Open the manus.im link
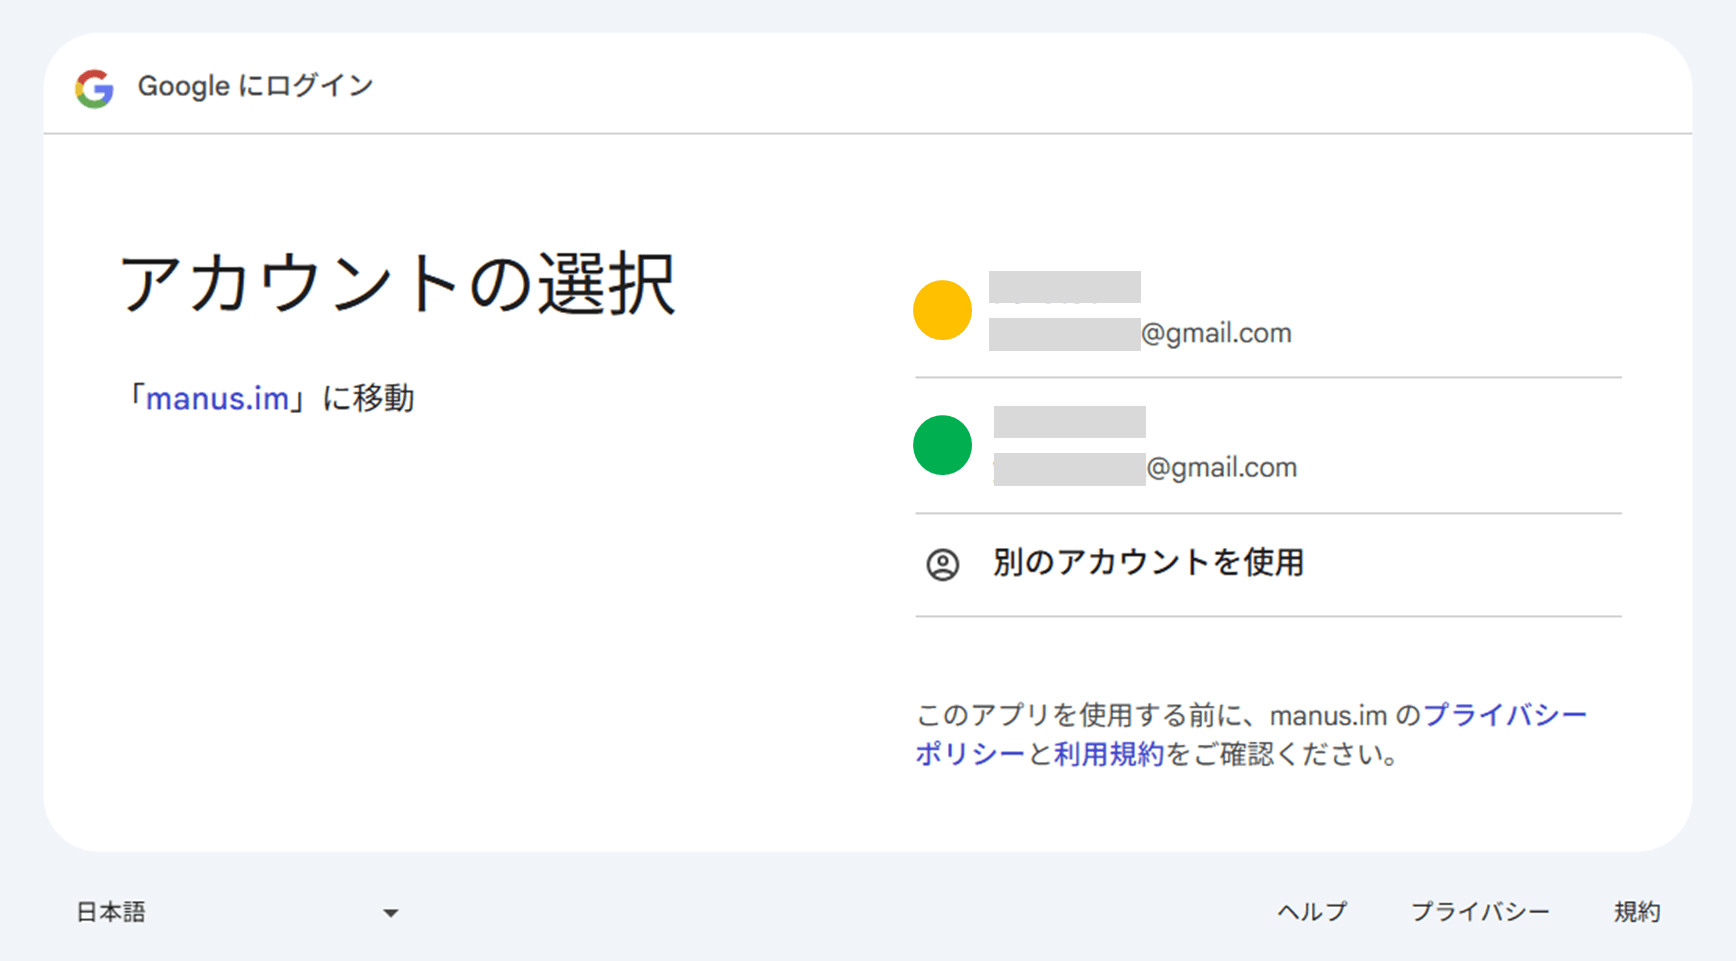Viewport: 1736px width, 961px height. click(x=217, y=399)
